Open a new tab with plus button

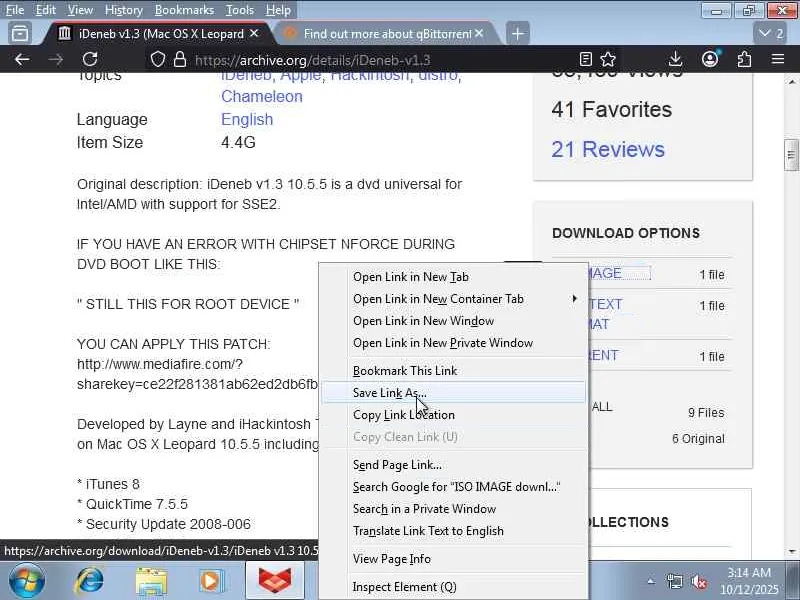pos(517,34)
